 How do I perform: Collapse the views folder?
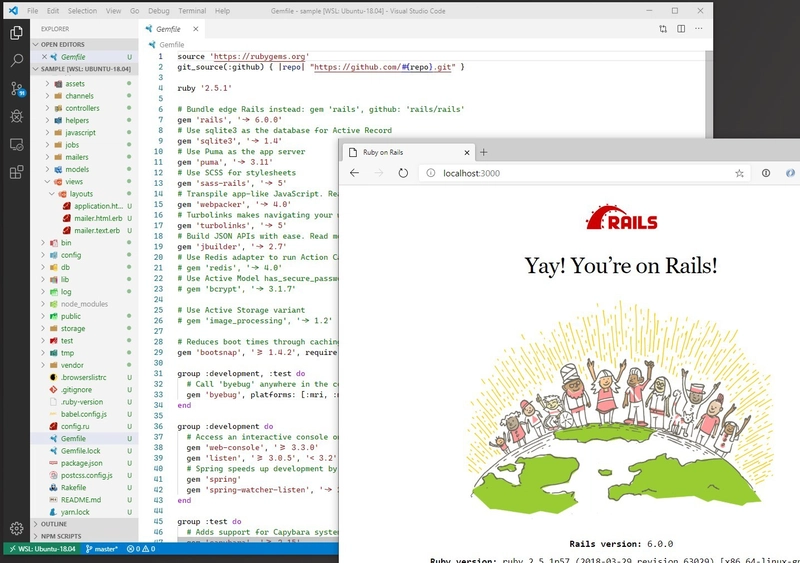[x=76, y=182]
